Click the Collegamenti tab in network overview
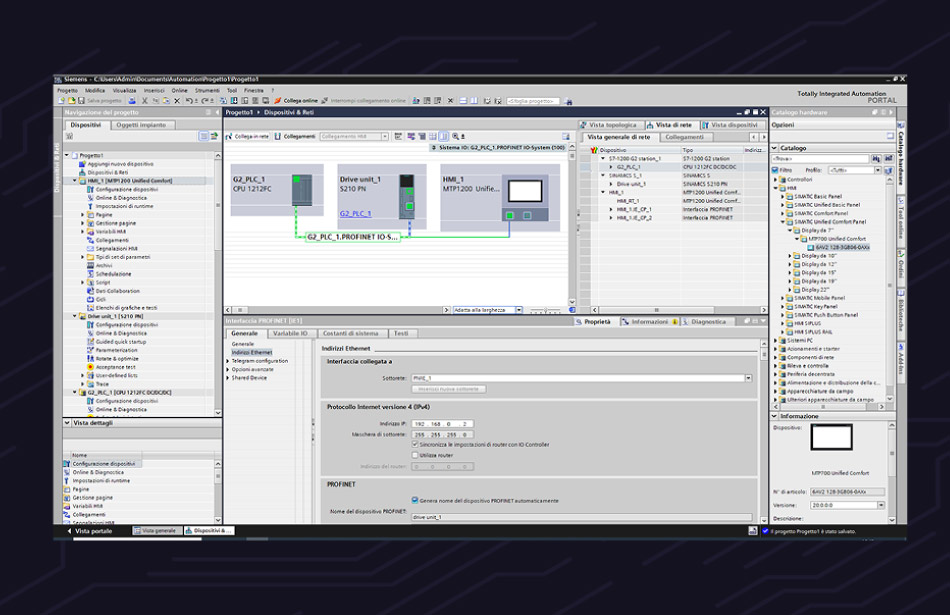 coord(685,137)
